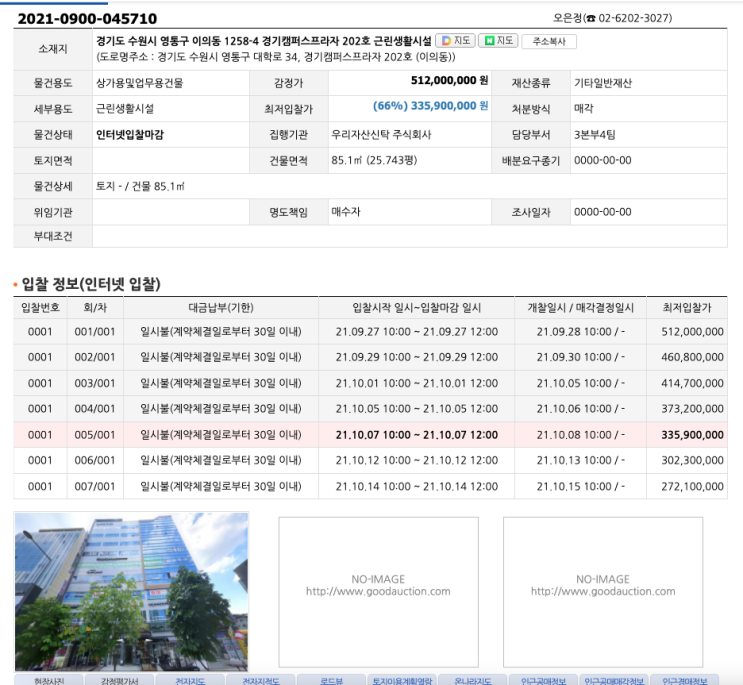Click the 입찰 정보(인터넷 입찰) section heading

pyautogui.click(x=91, y=284)
